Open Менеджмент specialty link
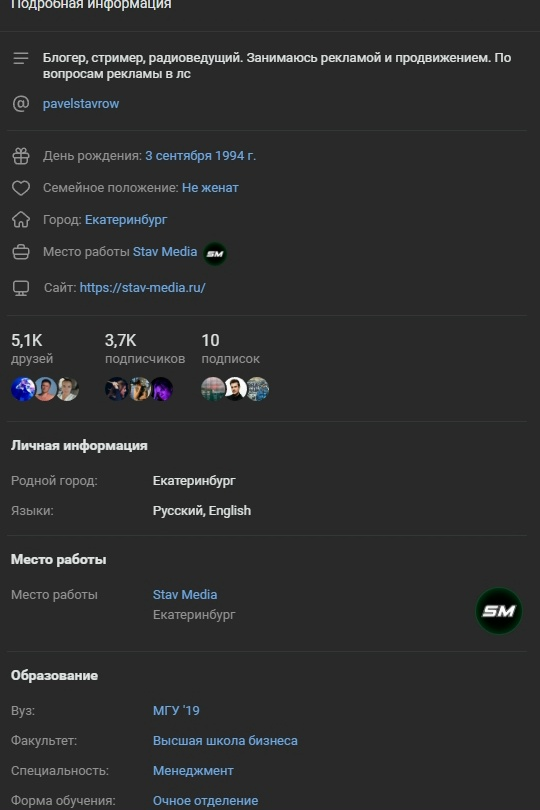Screen dimensions: 540x810 click(x=193, y=770)
